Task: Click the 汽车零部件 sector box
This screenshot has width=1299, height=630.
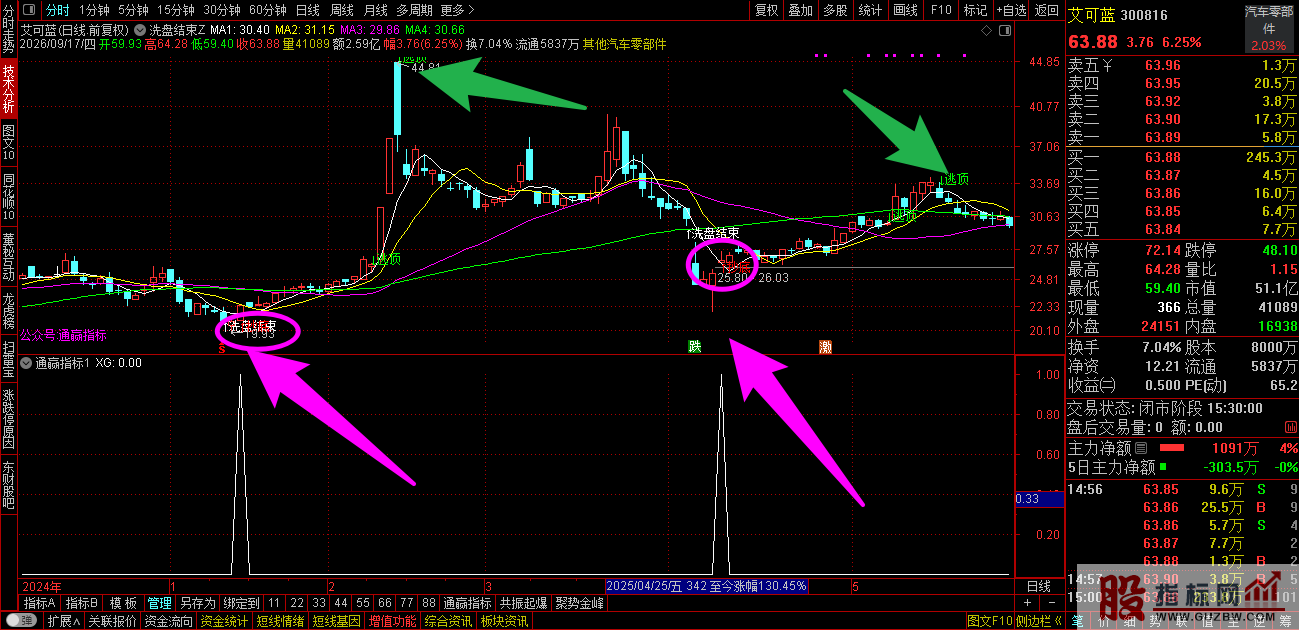Action: (1268, 29)
